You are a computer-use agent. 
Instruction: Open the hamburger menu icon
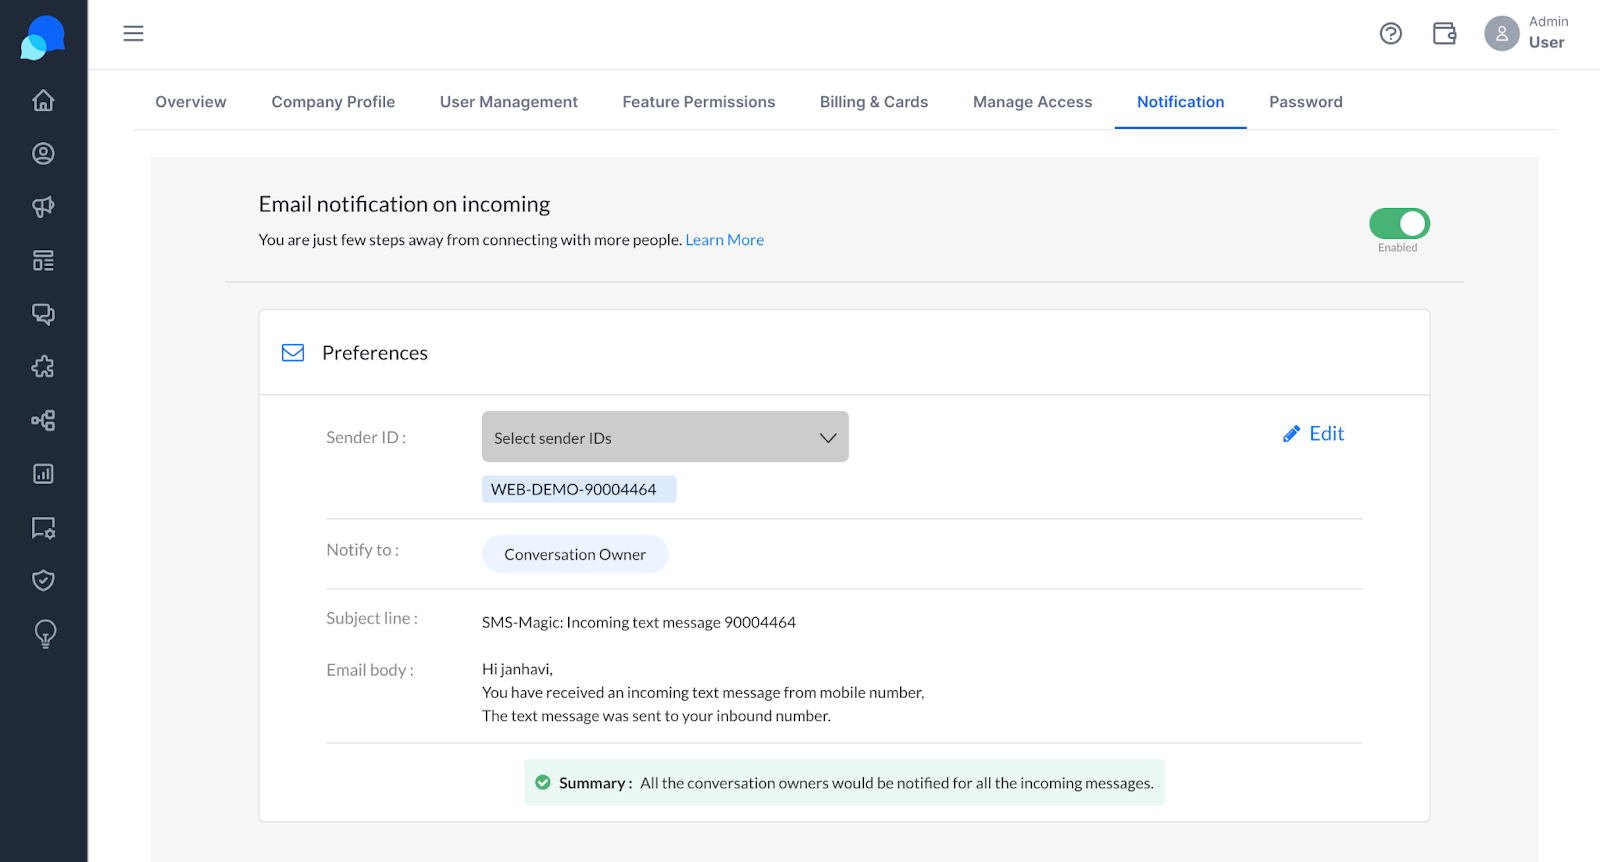point(133,34)
